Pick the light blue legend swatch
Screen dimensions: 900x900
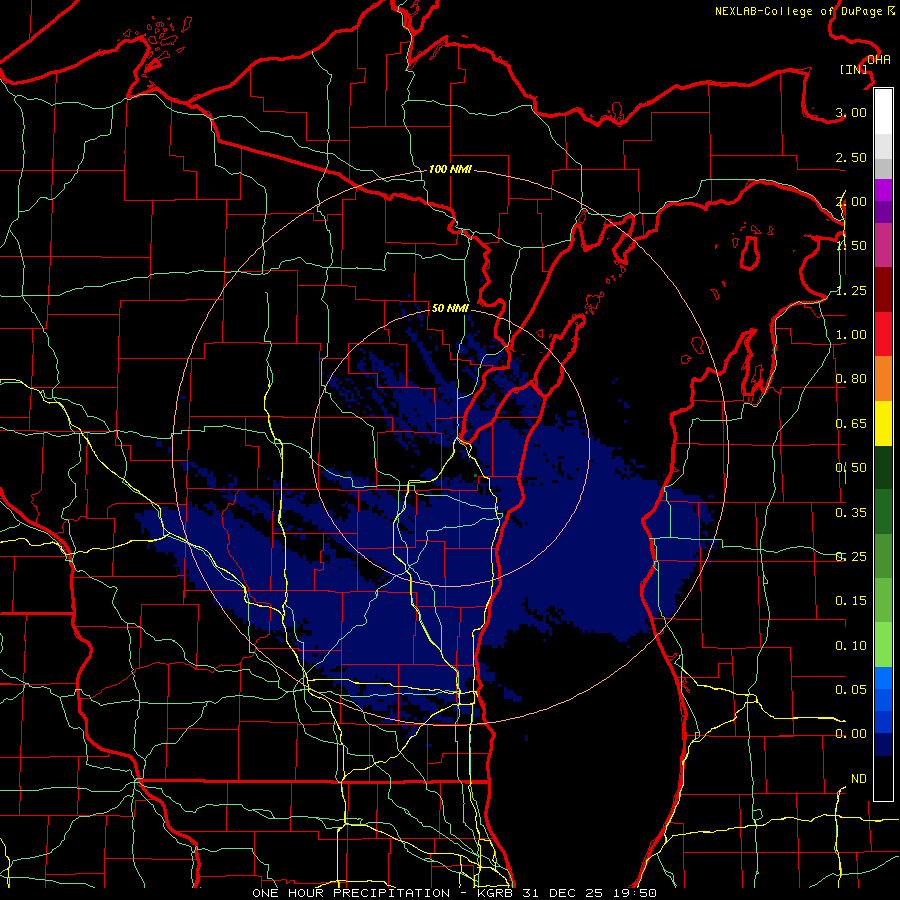tap(883, 678)
